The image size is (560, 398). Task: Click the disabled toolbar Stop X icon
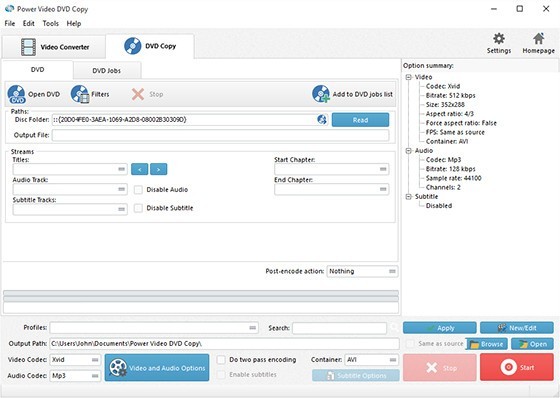pos(138,94)
